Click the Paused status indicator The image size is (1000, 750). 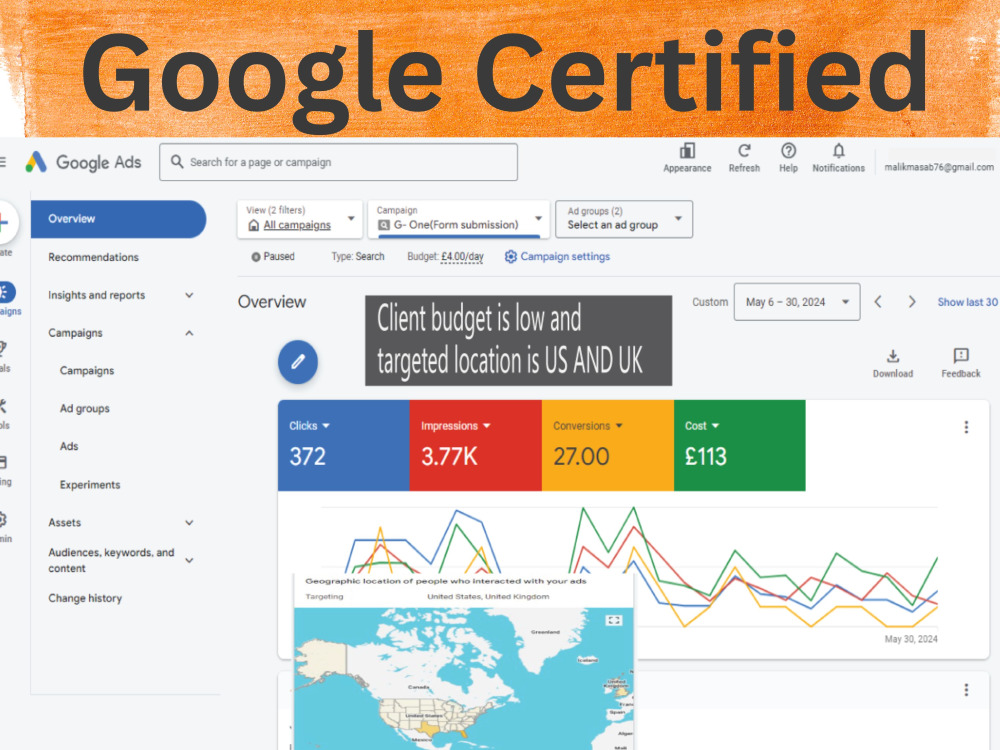click(273, 256)
